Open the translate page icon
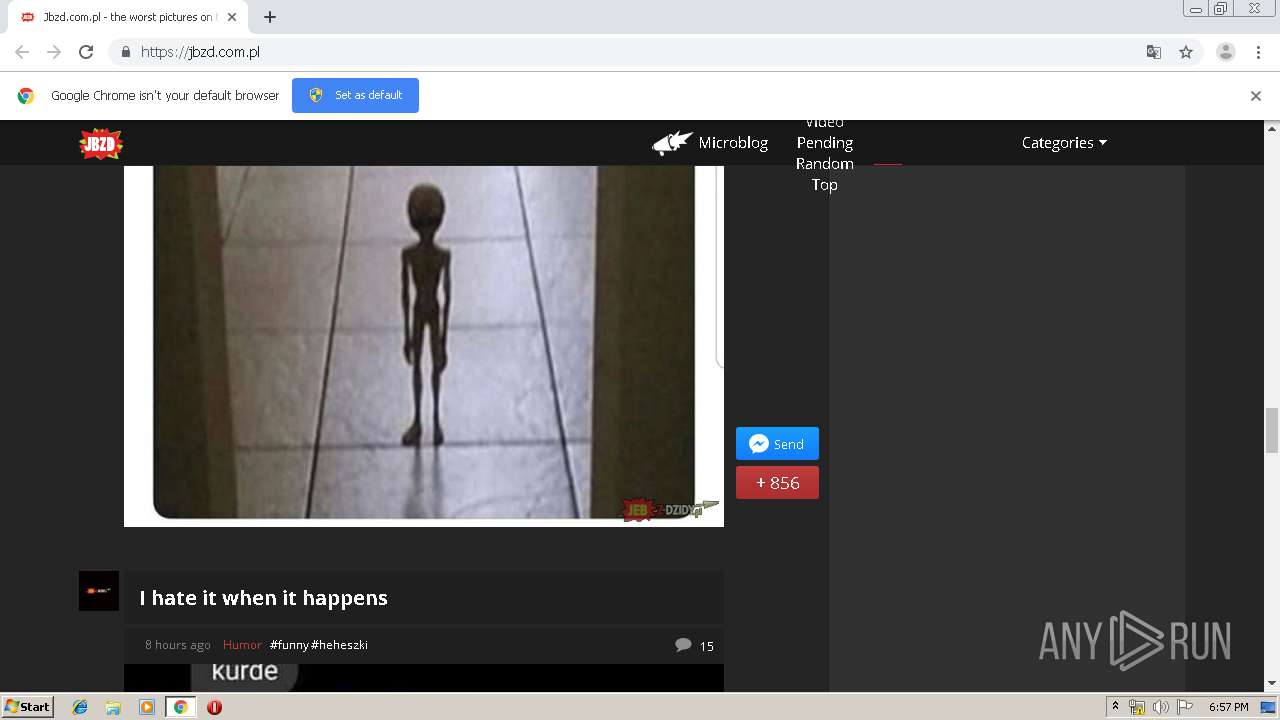 pyautogui.click(x=1153, y=52)
